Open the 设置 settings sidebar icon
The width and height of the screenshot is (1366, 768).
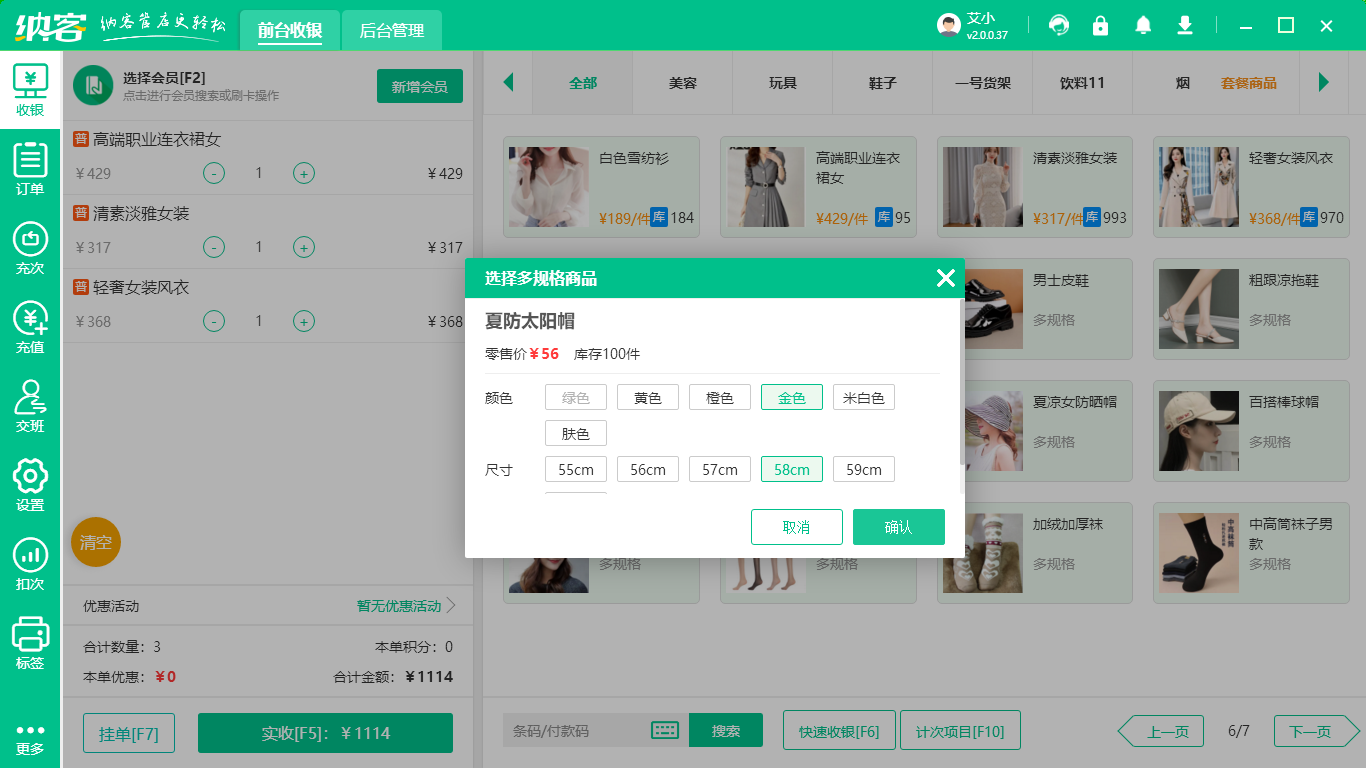[x=30, y=485]
